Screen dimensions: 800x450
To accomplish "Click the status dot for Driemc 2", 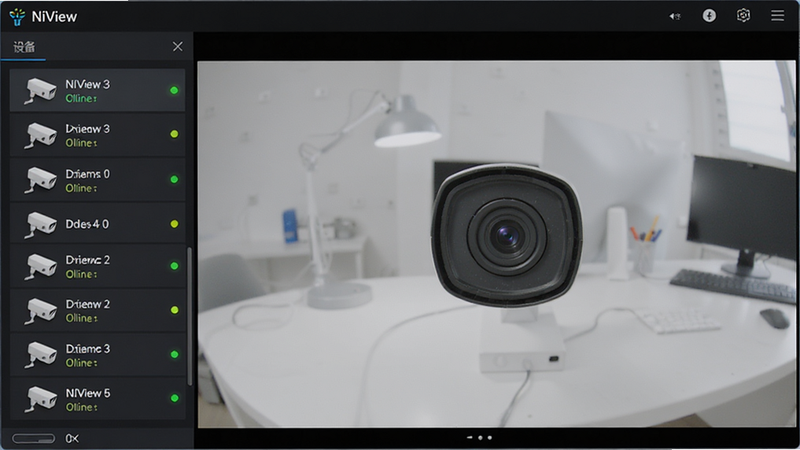I will pyautogui.click(x=174, y=266).
